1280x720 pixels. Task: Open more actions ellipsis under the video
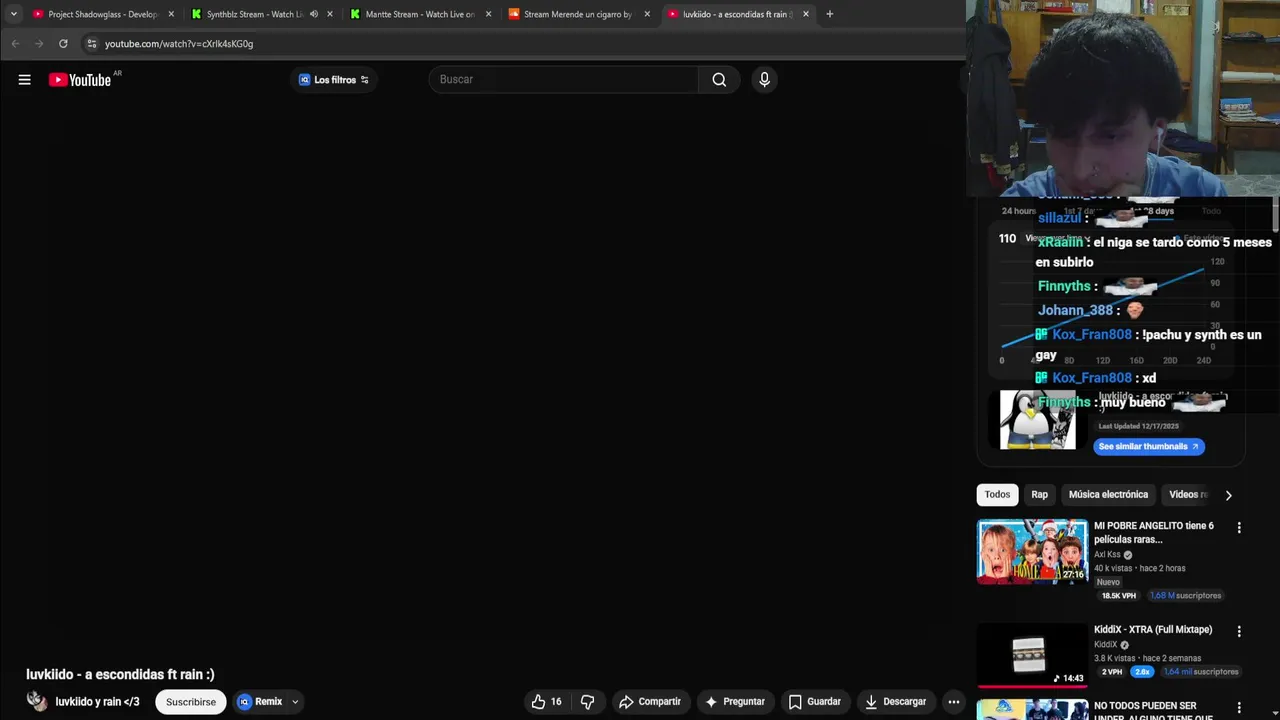coord(954,702)
